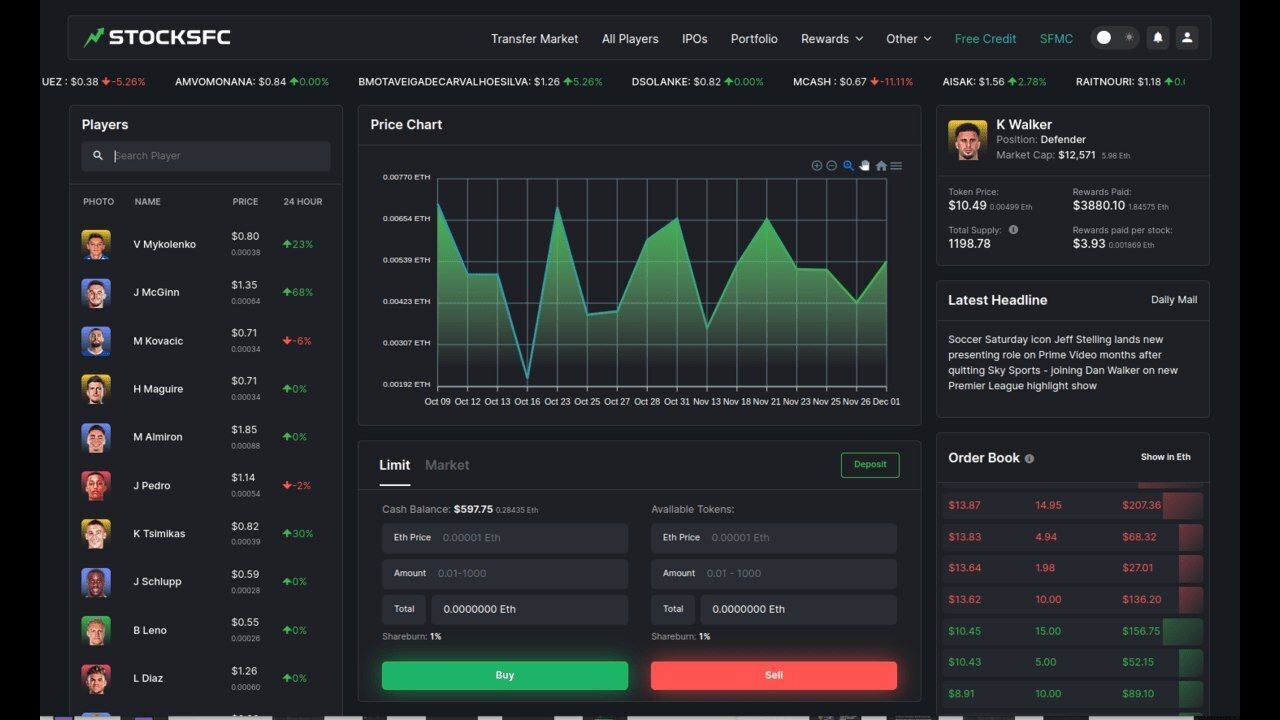Click the AMVOMONANA ticker entry
The width and height of the screenshot is (1280, 720).
click(x=252, y=82)
